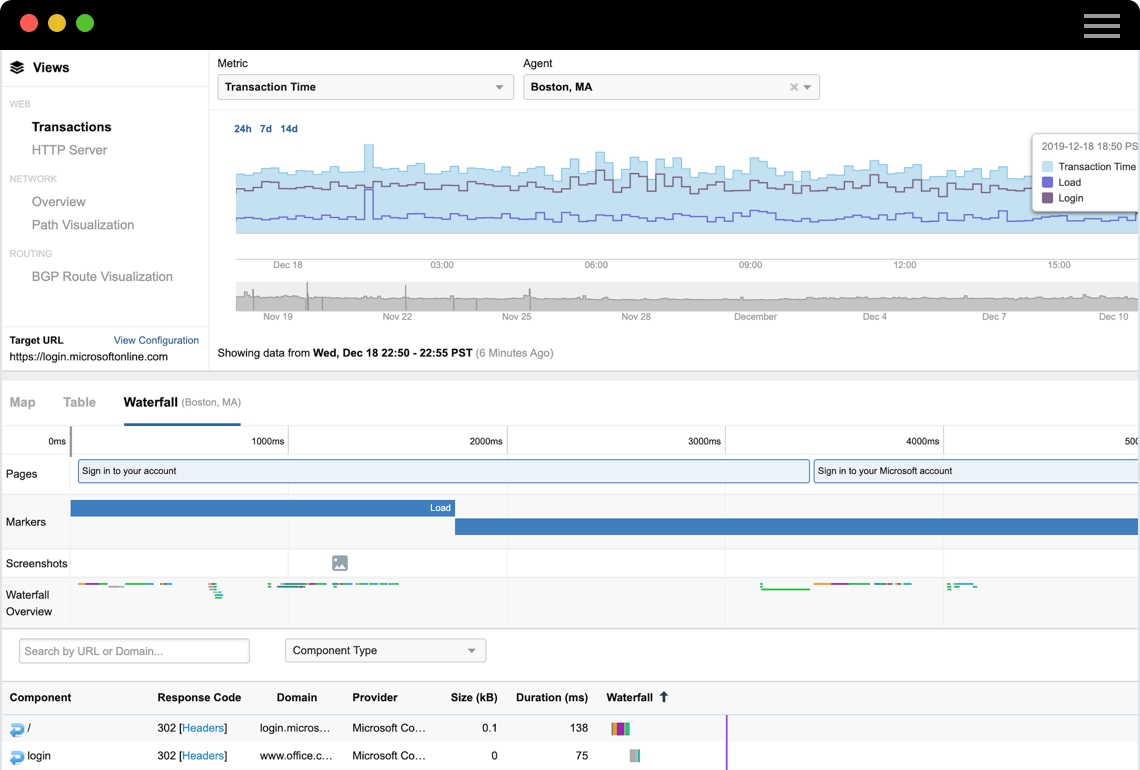This screenshot has width=1140, height=770.
Task: Clear the Boston, MA agent selection
Action: pos(794,87)
